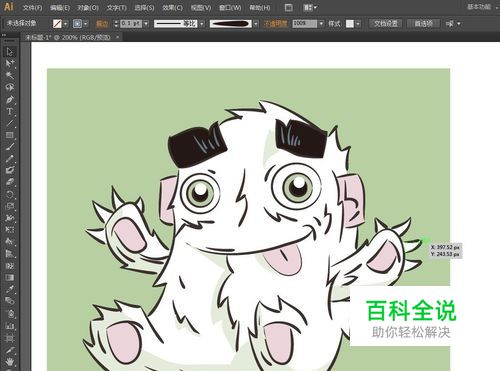Viewport: 500px width, 371px height.
Task: Select the Blob Brush tool
Action: tap(9, 170)
